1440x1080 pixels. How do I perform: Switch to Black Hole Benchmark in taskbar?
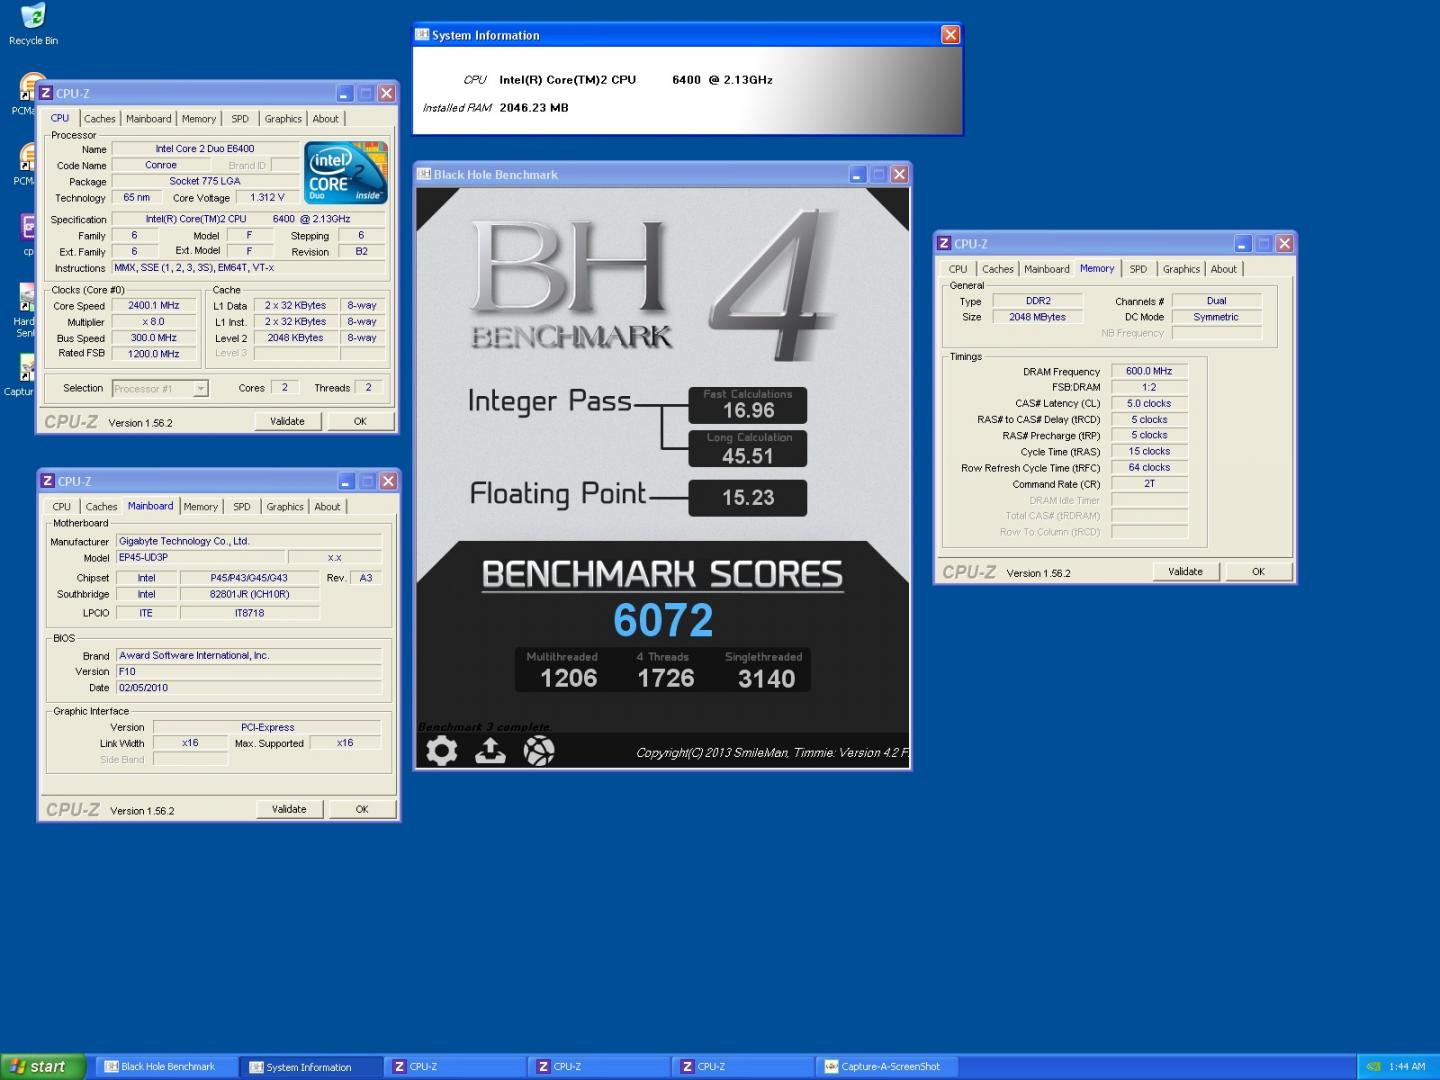(x=166, y=1067)
